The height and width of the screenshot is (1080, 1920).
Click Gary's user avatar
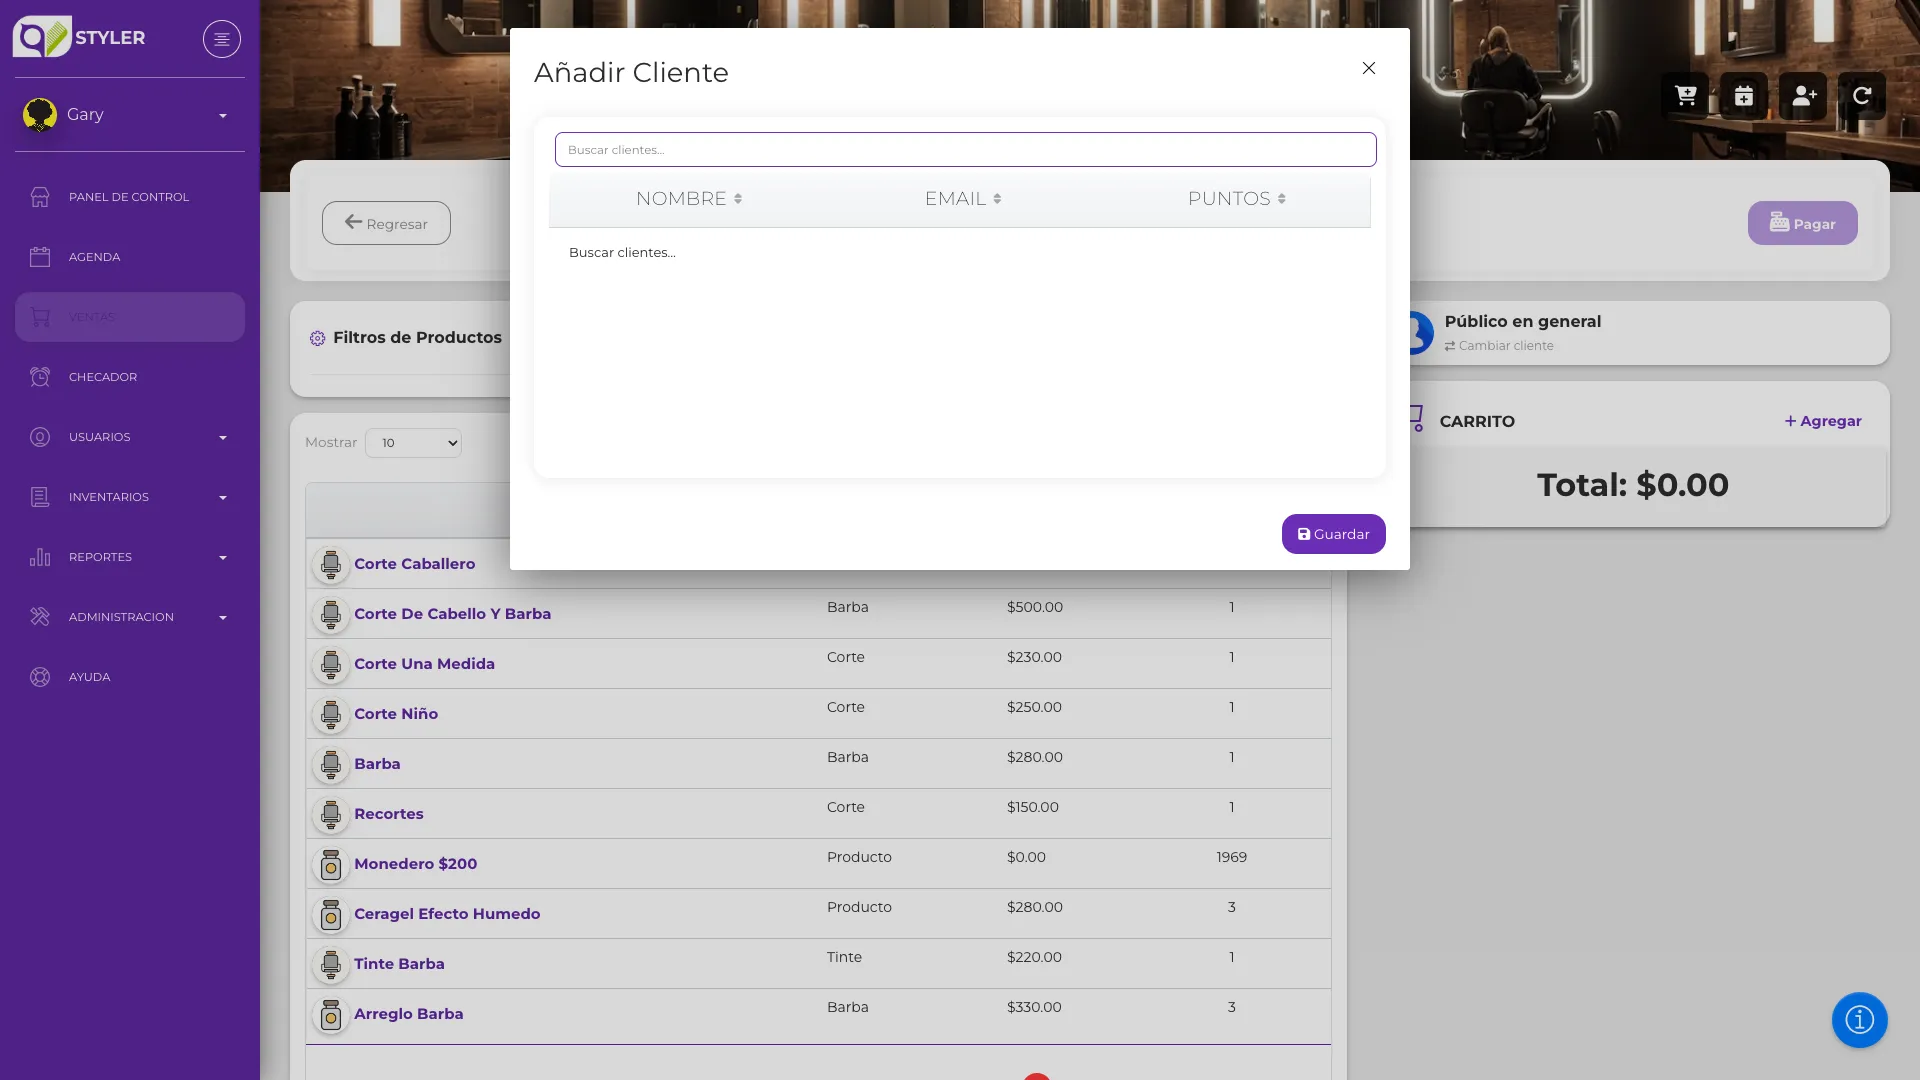coord(40,115)
